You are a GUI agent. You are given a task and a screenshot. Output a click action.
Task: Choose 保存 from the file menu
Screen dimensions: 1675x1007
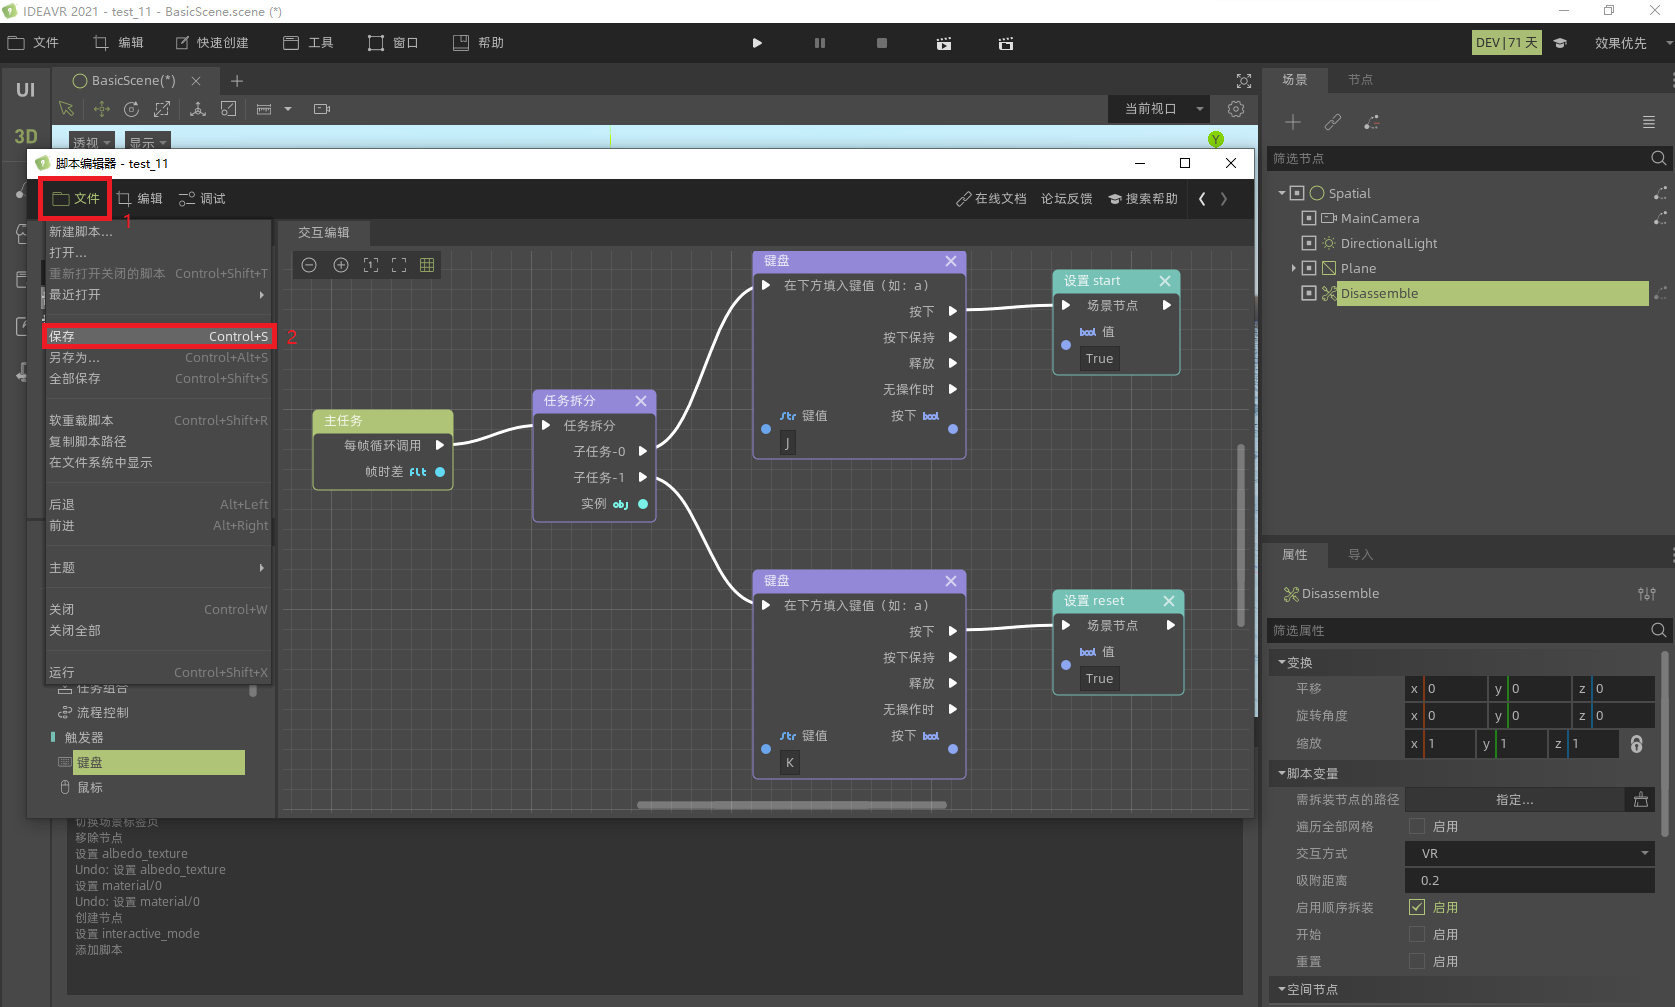tap(158, 337)
